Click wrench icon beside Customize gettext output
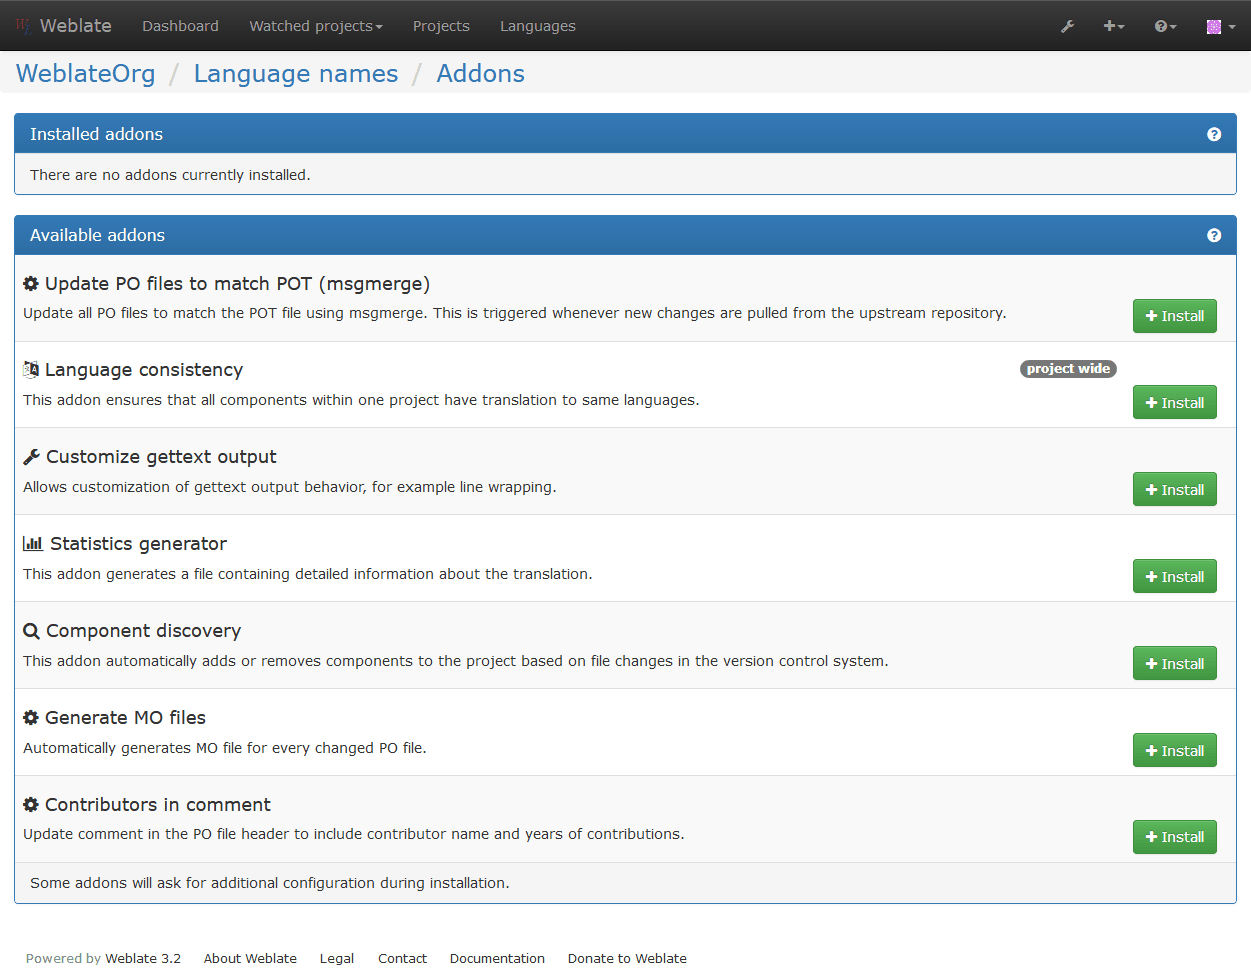 click(31, 457)
